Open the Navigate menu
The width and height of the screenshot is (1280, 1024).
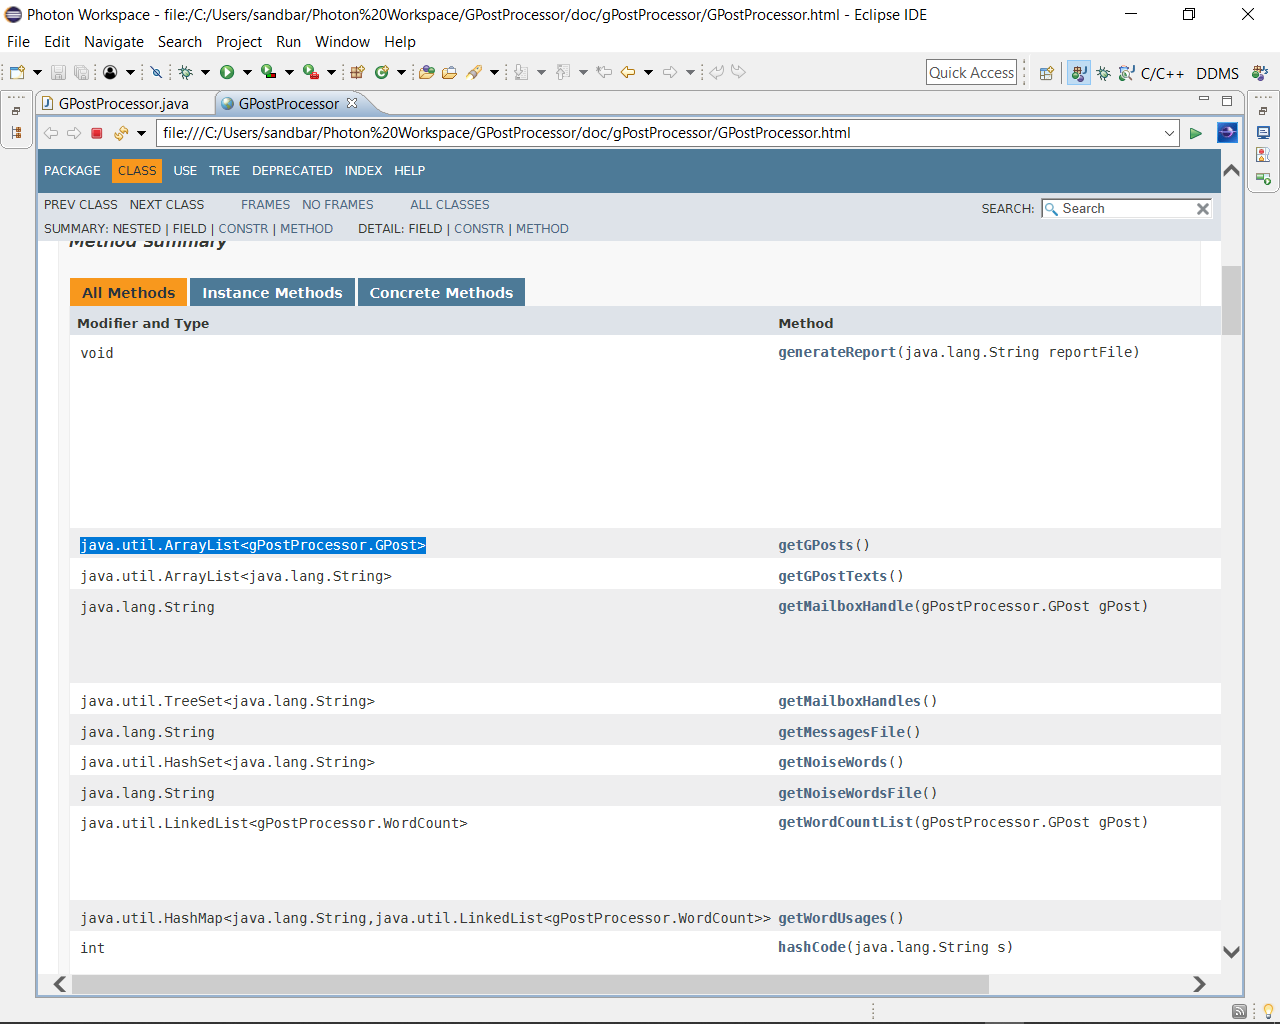tap(114, 42)
